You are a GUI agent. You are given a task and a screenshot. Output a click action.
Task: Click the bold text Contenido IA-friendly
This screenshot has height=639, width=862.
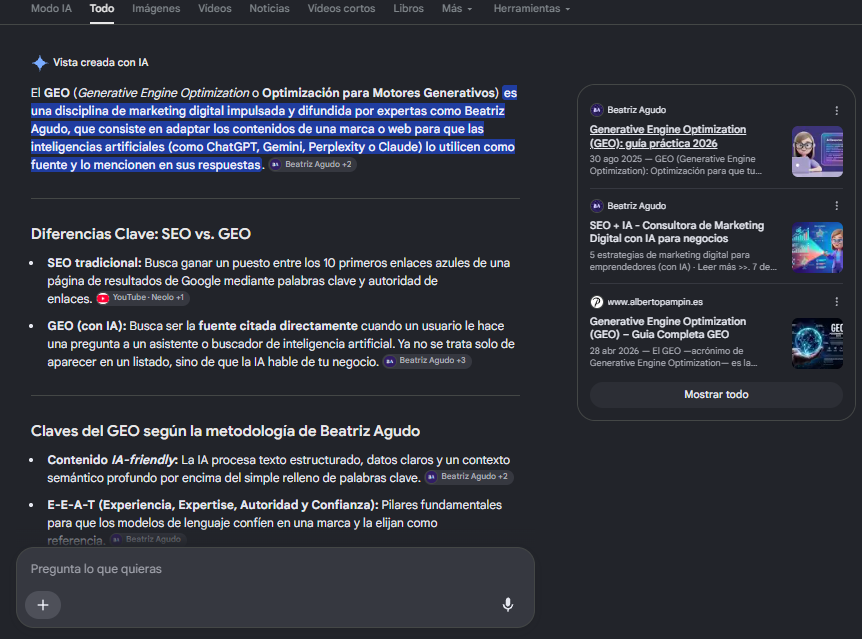click(112, 460)
